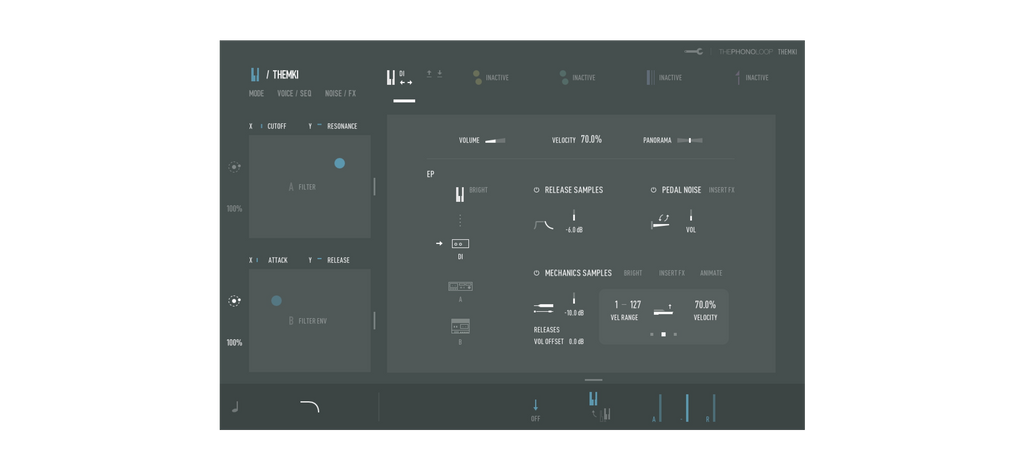The height and width of the screenshot is (468, 1024).
Task: Toggle ANIMATE for Mechanics Samples
Action: pyautogui.click(x=711, y=273)
